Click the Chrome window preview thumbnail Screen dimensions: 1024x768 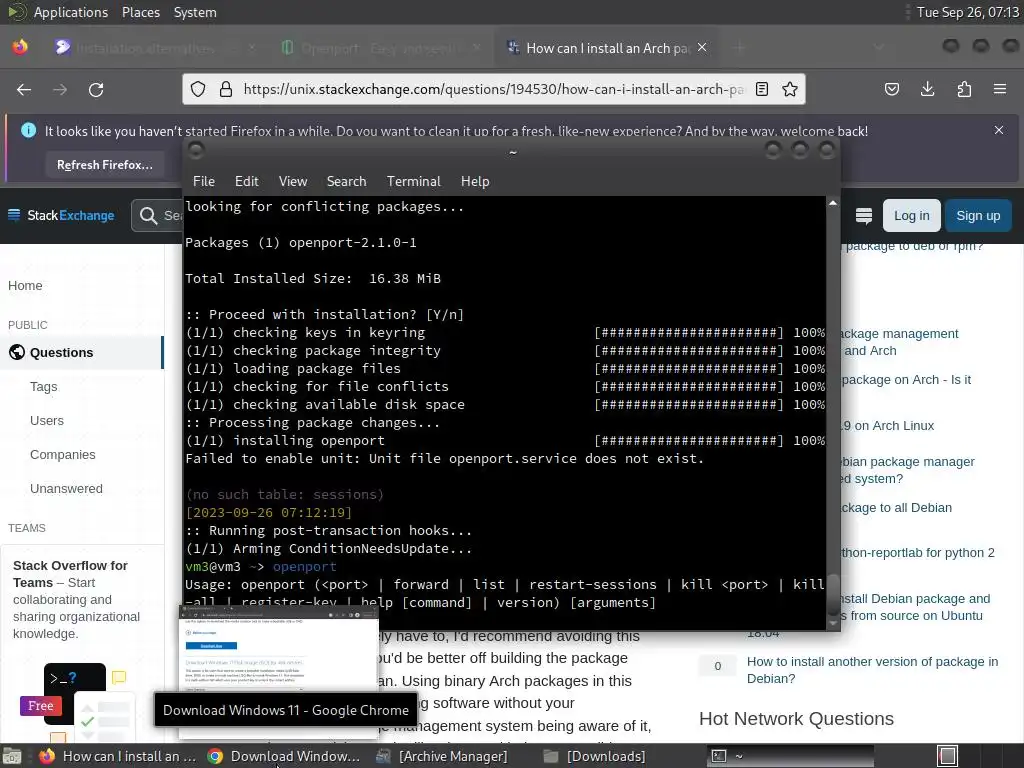tap(279, 649)
